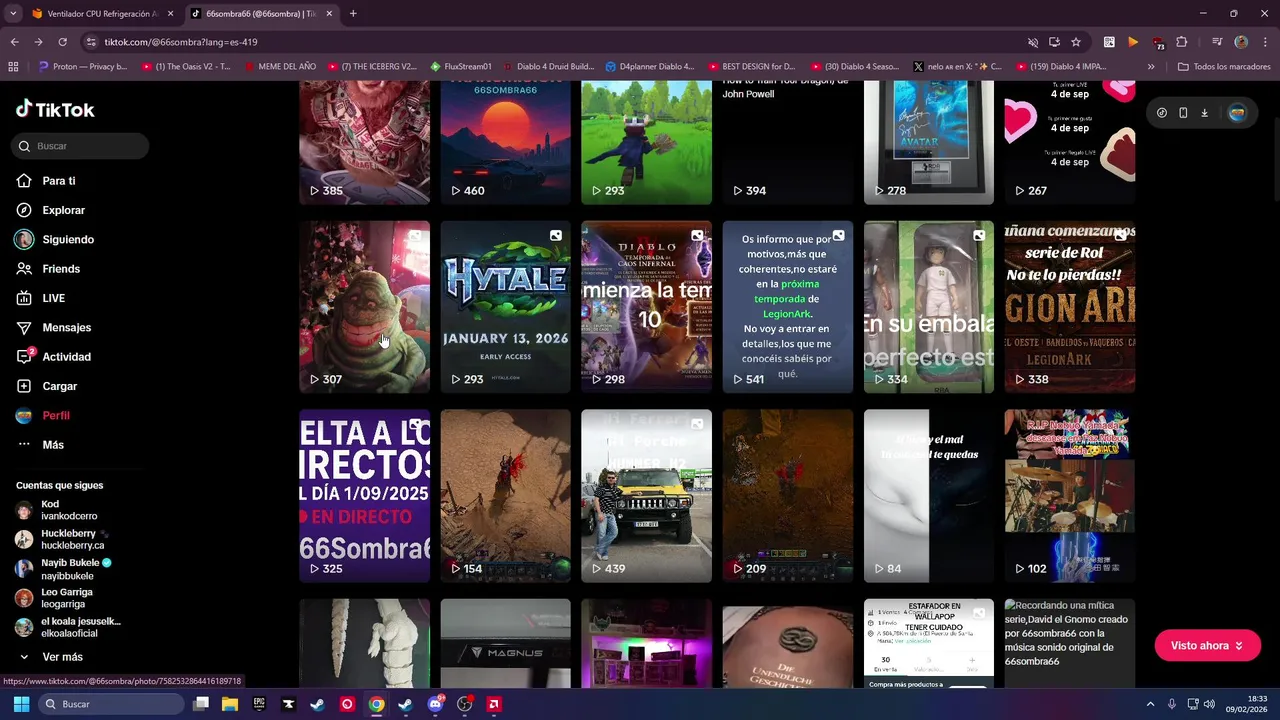
Task: Open LegionArk announcement post with 541 views
Action: 787,307
